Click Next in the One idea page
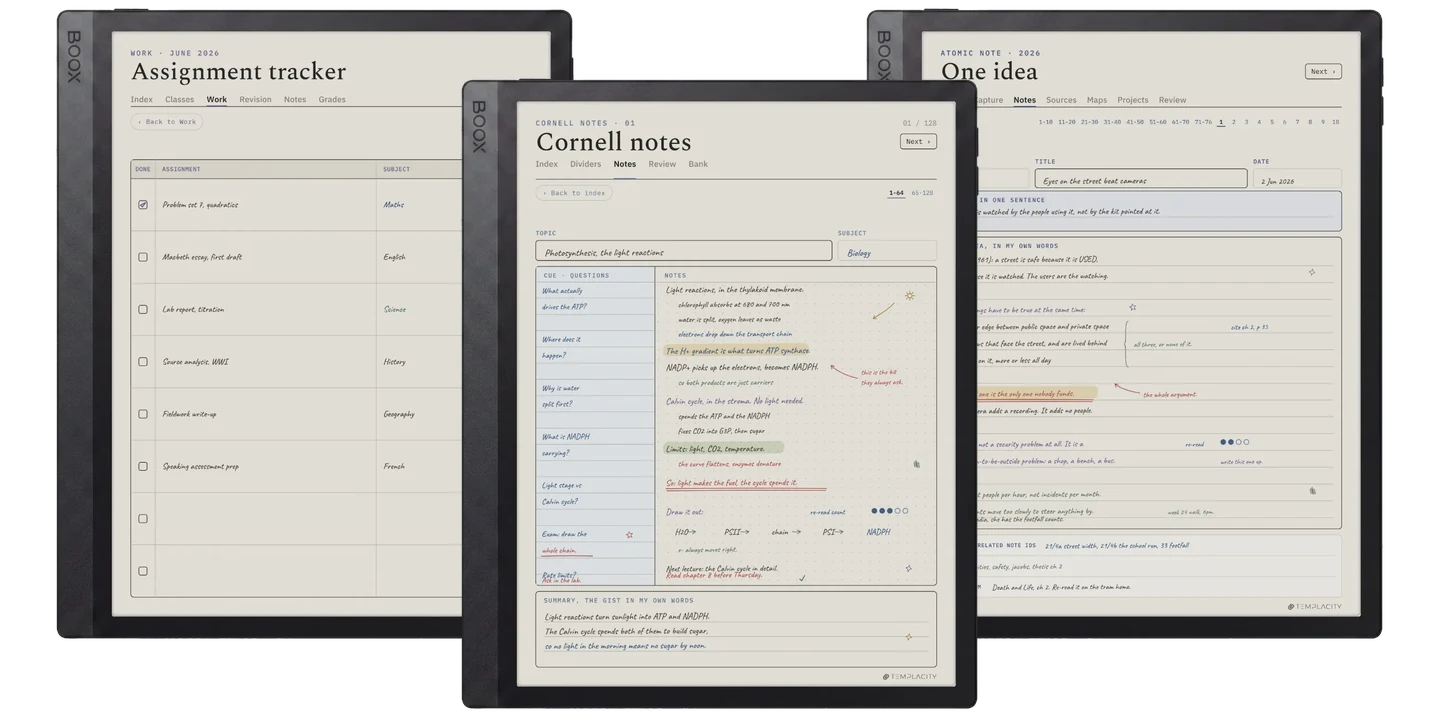1440x718 pixels. click(x=1323, y=72)
